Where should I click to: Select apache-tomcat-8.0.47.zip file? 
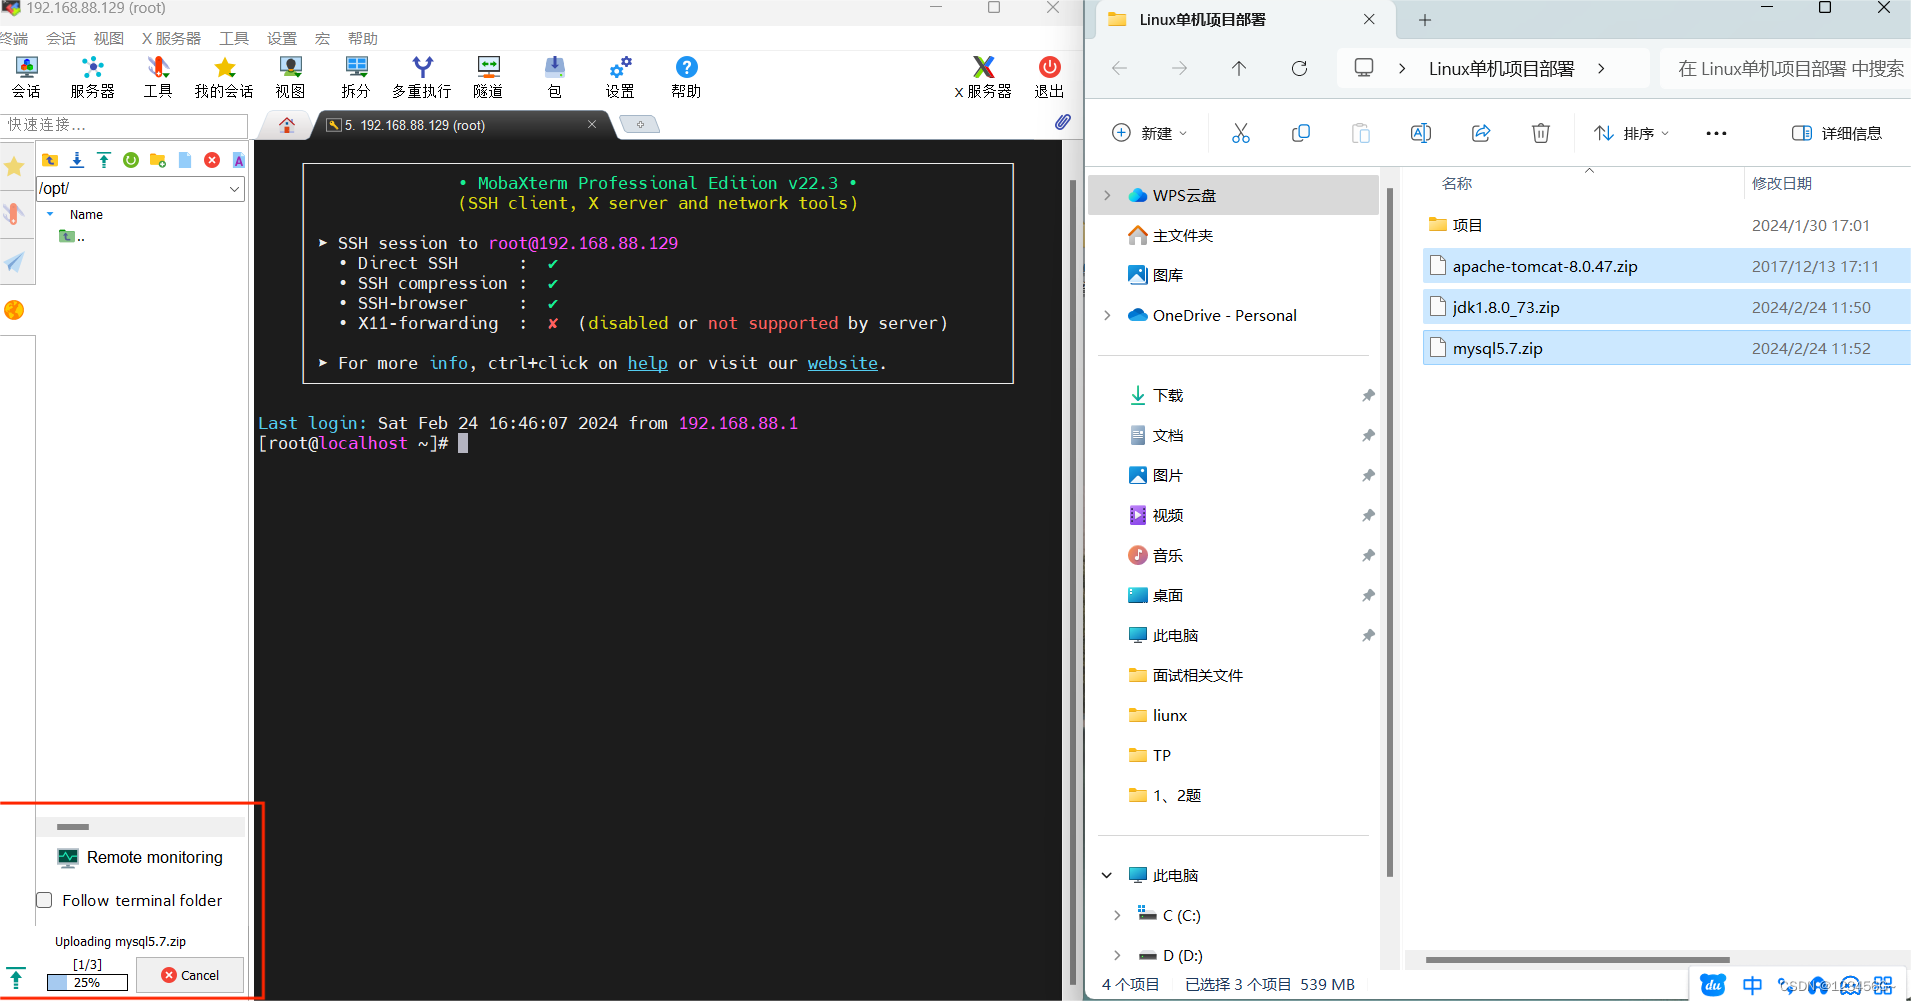(1666, 266)
